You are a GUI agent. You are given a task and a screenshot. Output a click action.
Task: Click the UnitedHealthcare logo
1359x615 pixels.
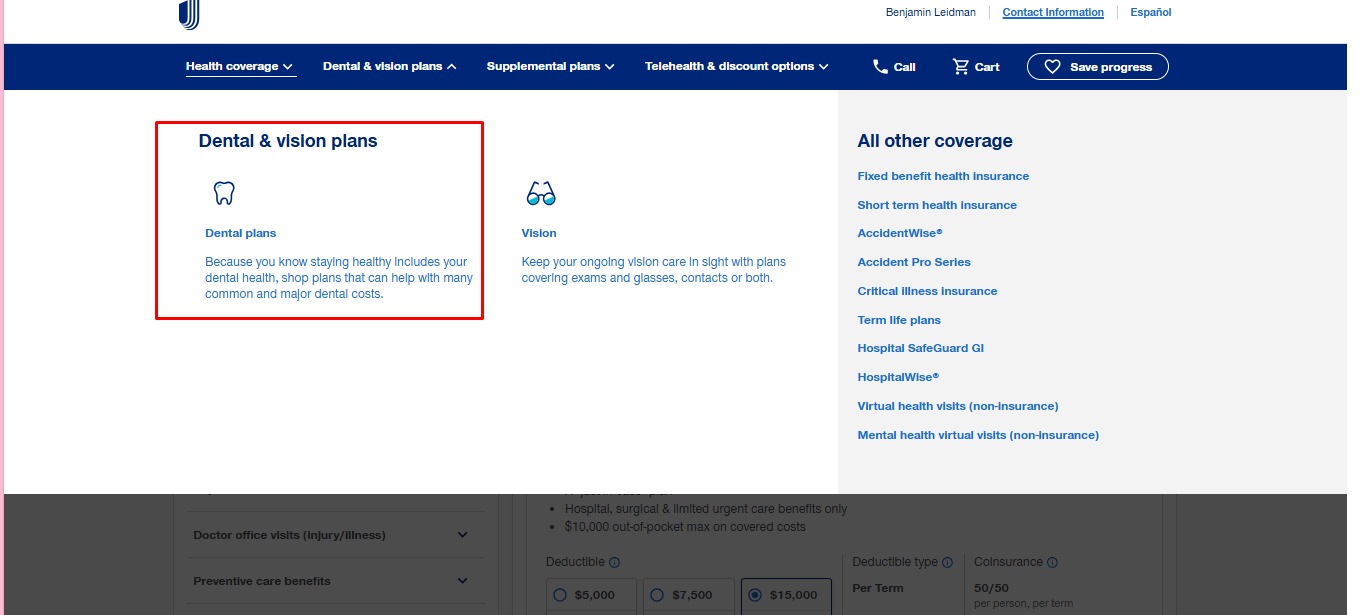tap(189, 14)
